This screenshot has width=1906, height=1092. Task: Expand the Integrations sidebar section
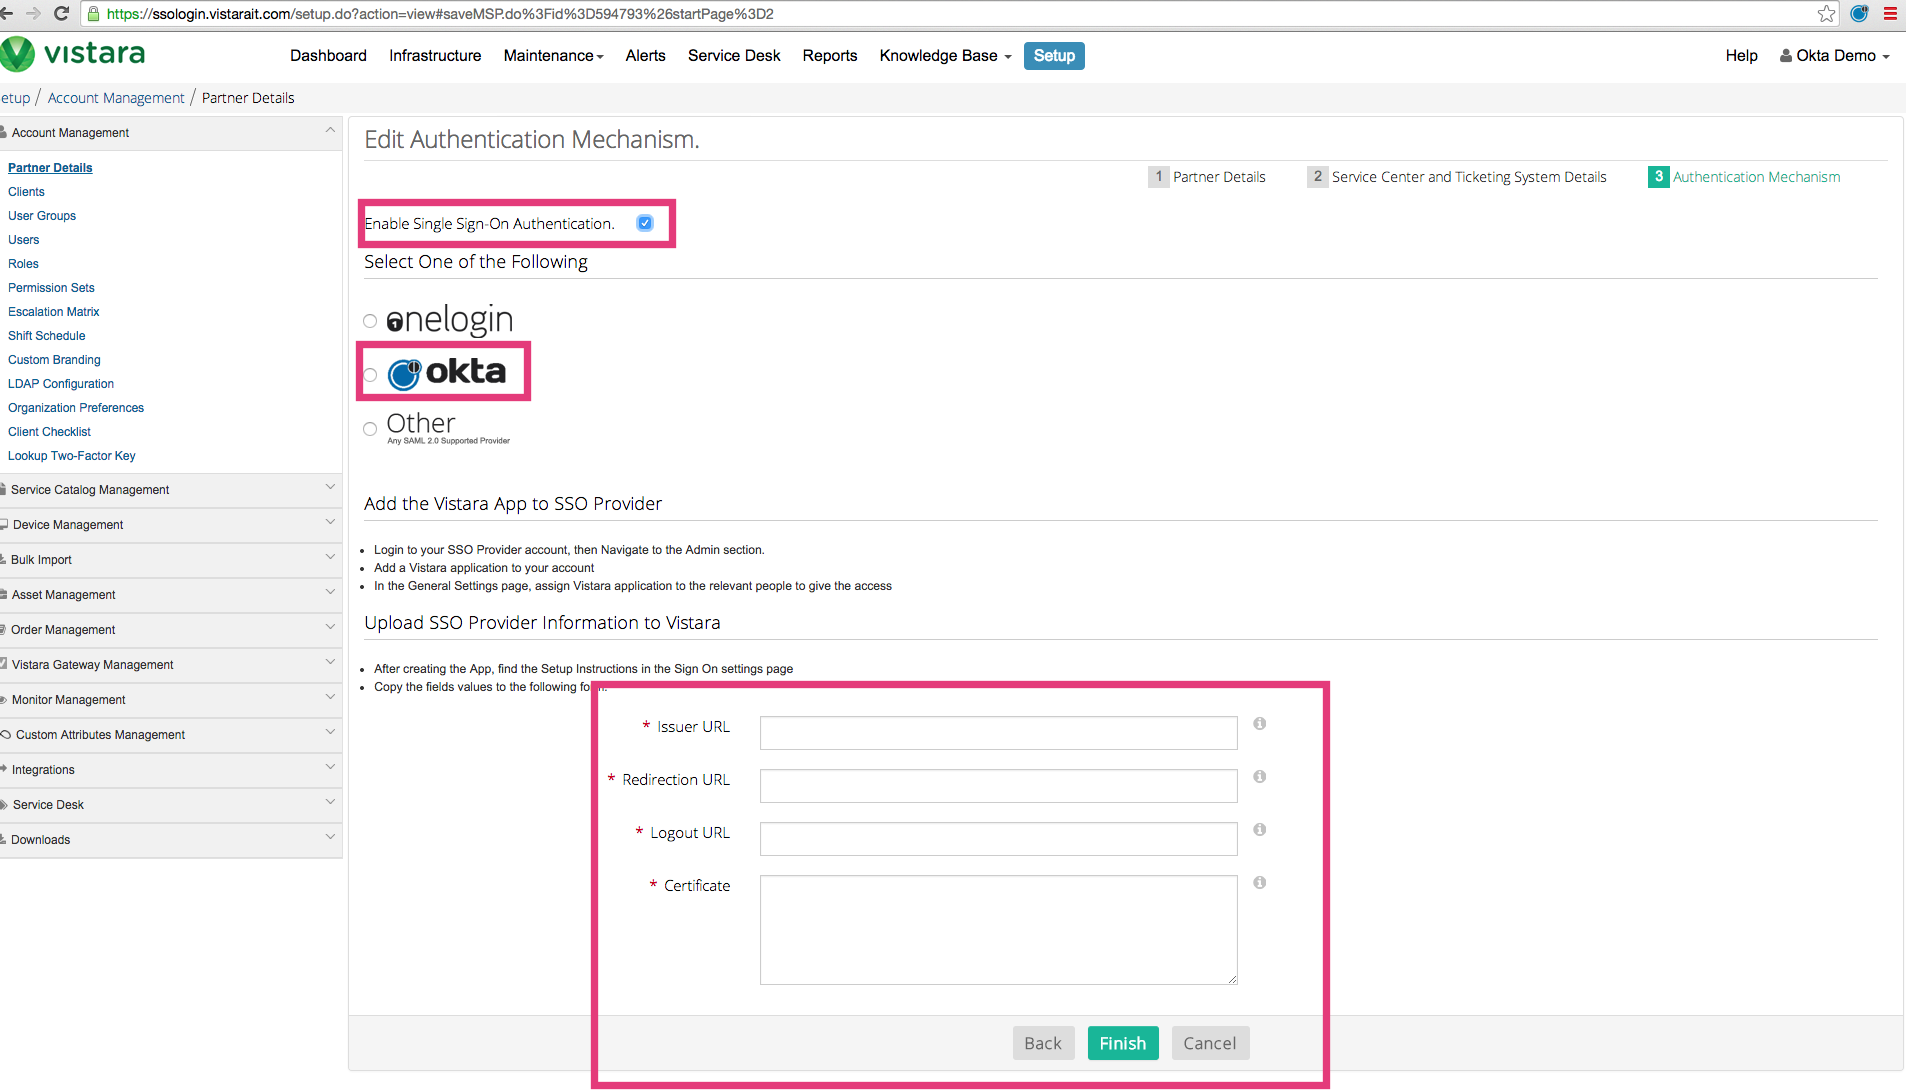tap(170, 770)
